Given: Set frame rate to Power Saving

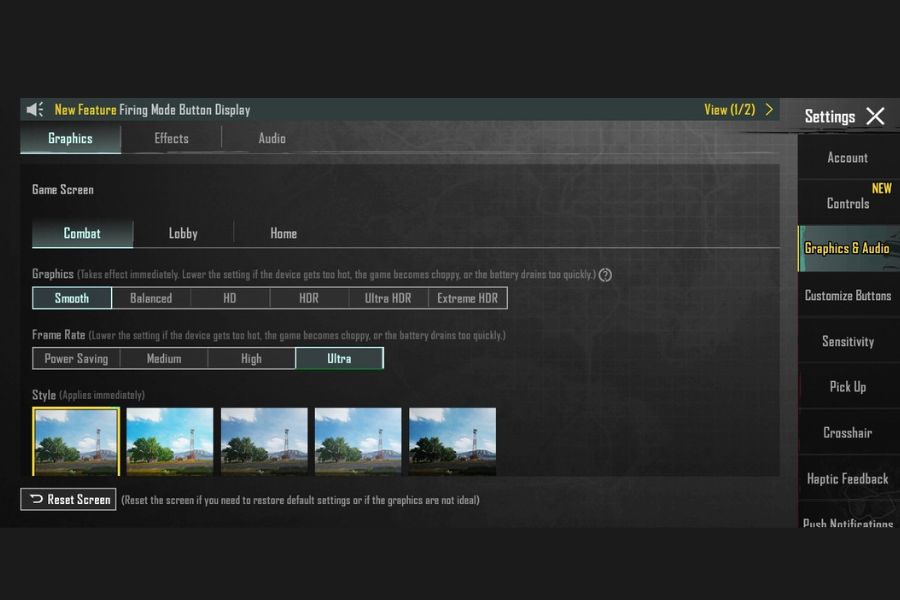Looking at the screenshot, I should (76, 358).
